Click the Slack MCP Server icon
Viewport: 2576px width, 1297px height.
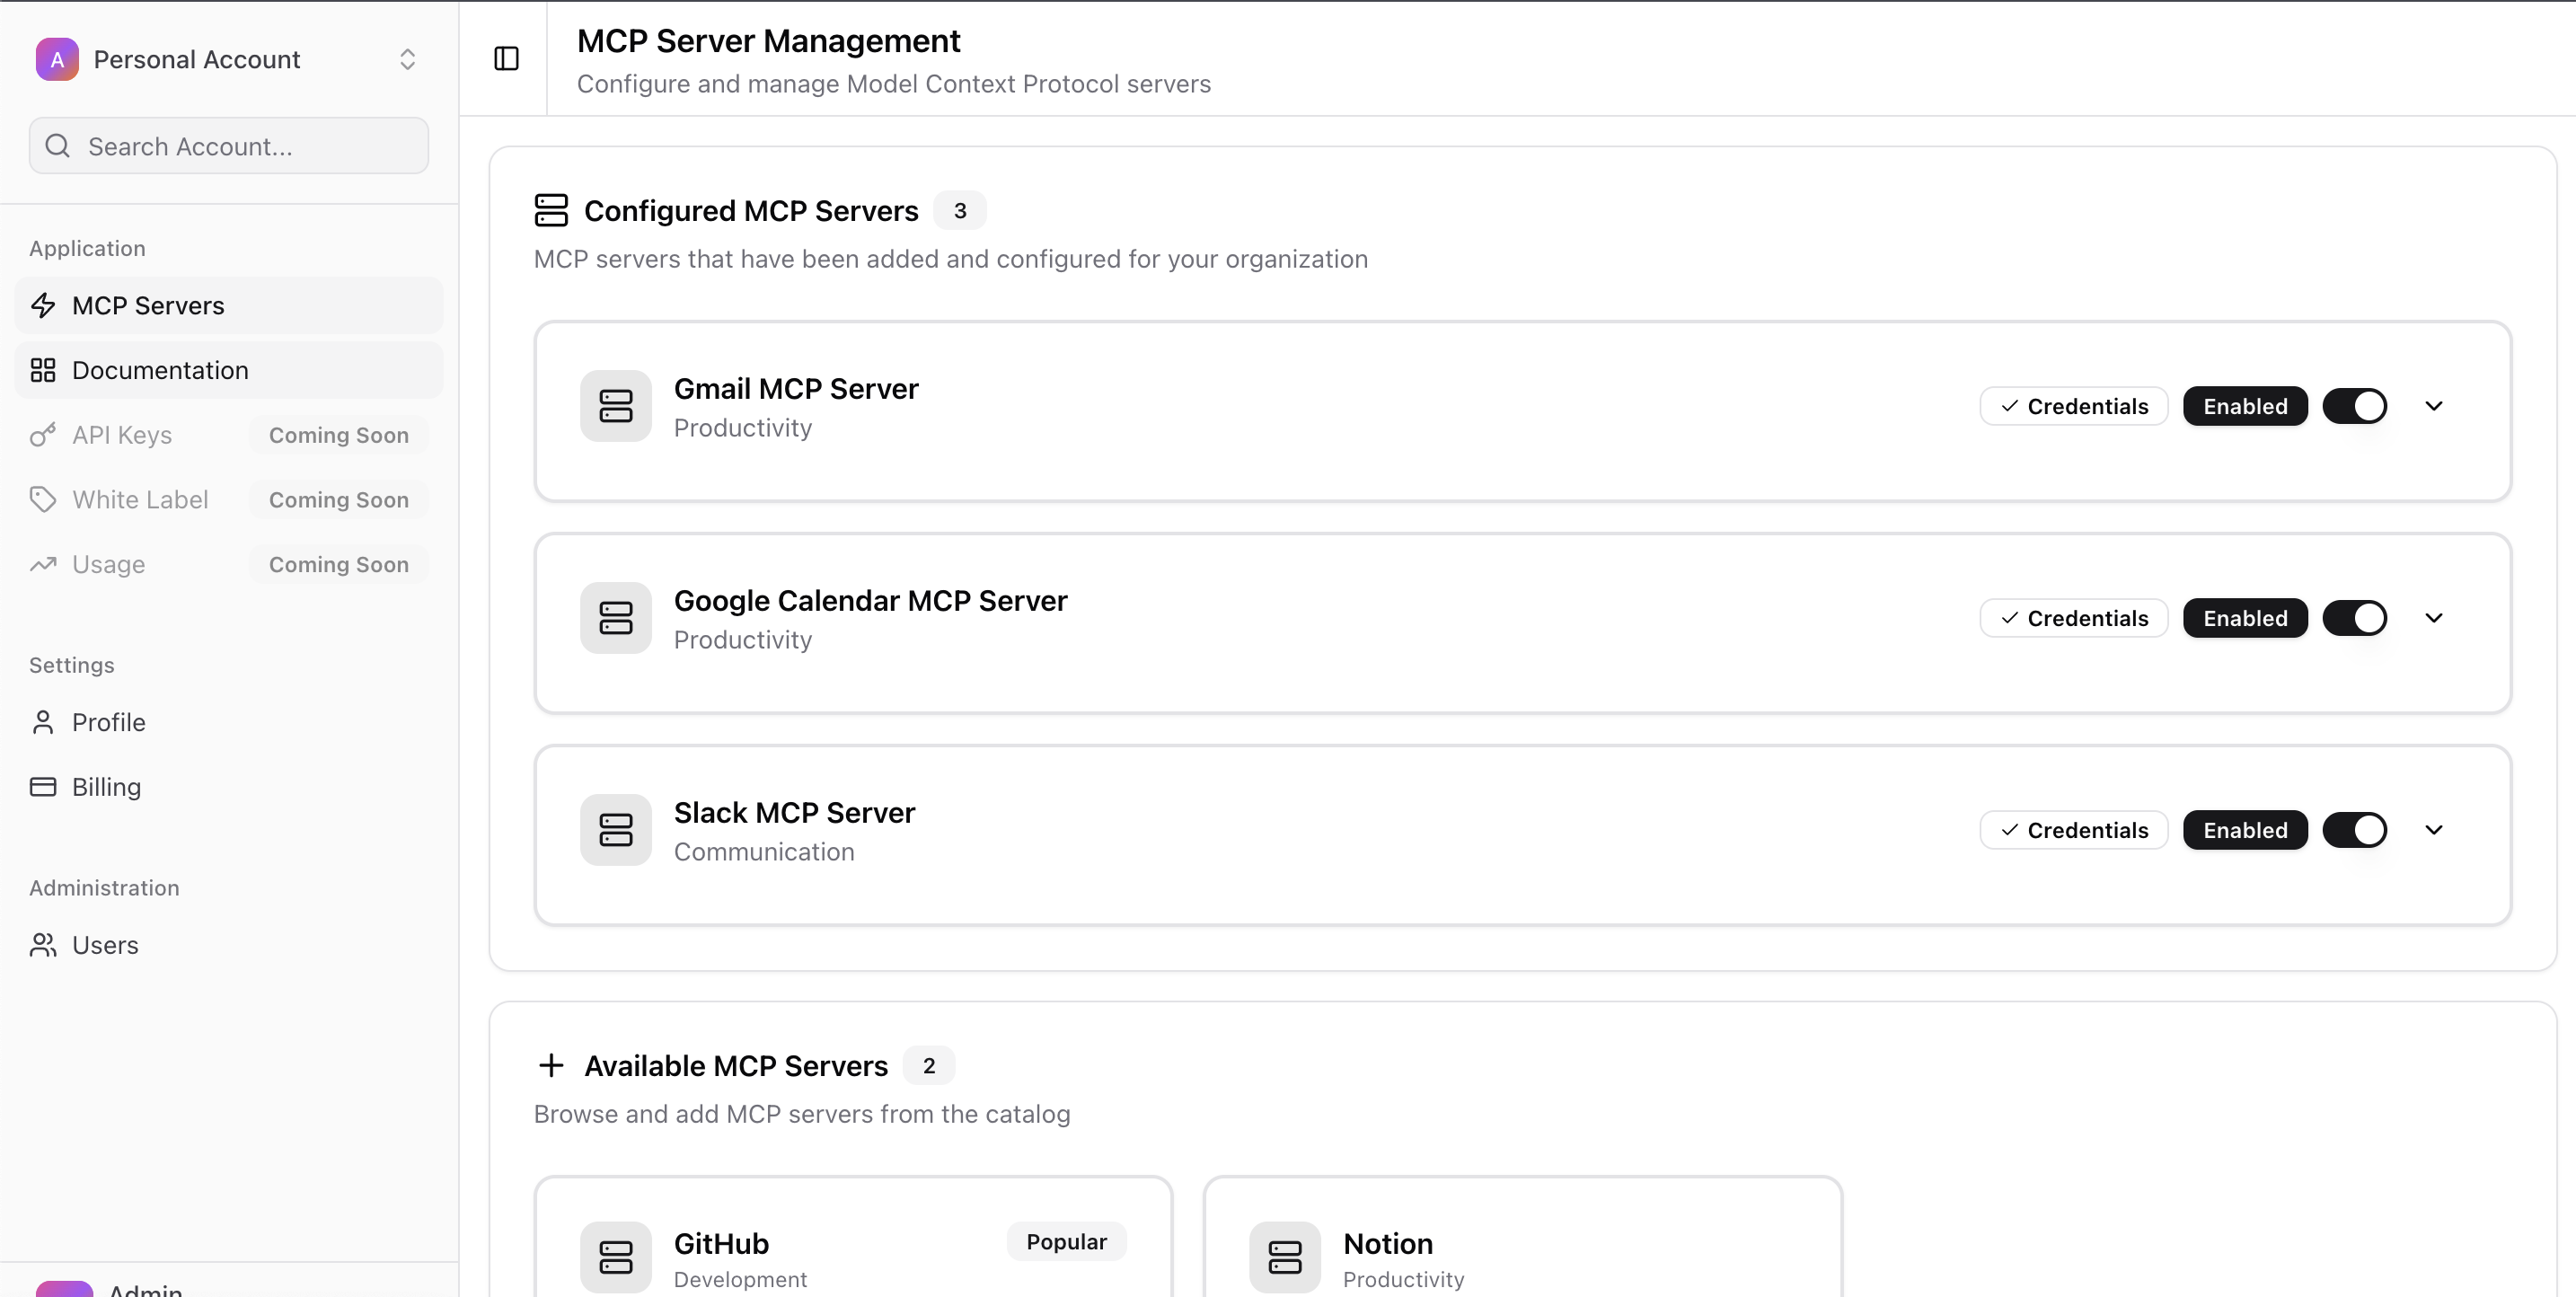click(615, 830)
